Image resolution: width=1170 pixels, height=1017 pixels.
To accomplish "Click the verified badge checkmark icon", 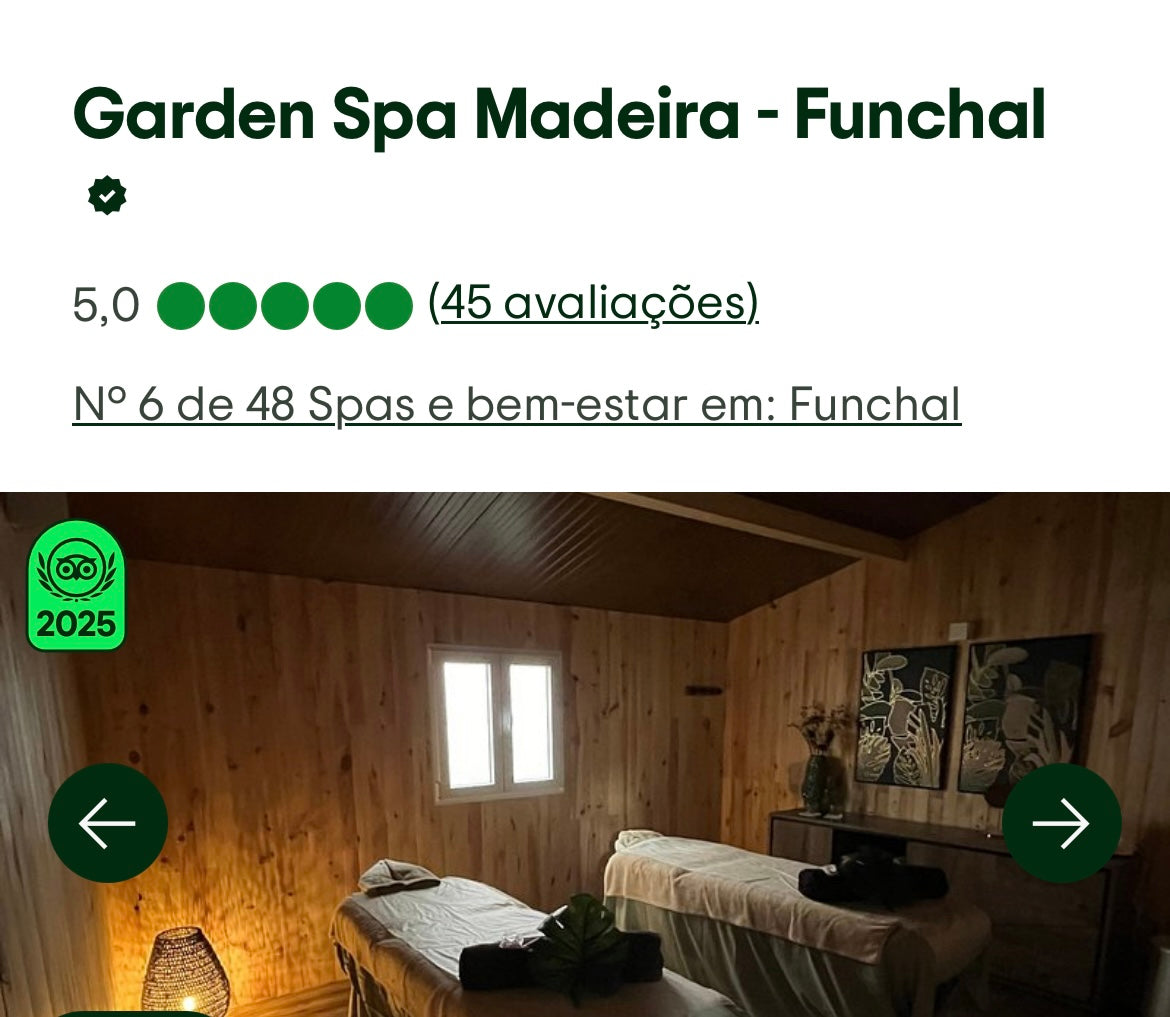I will pos(107,195).
